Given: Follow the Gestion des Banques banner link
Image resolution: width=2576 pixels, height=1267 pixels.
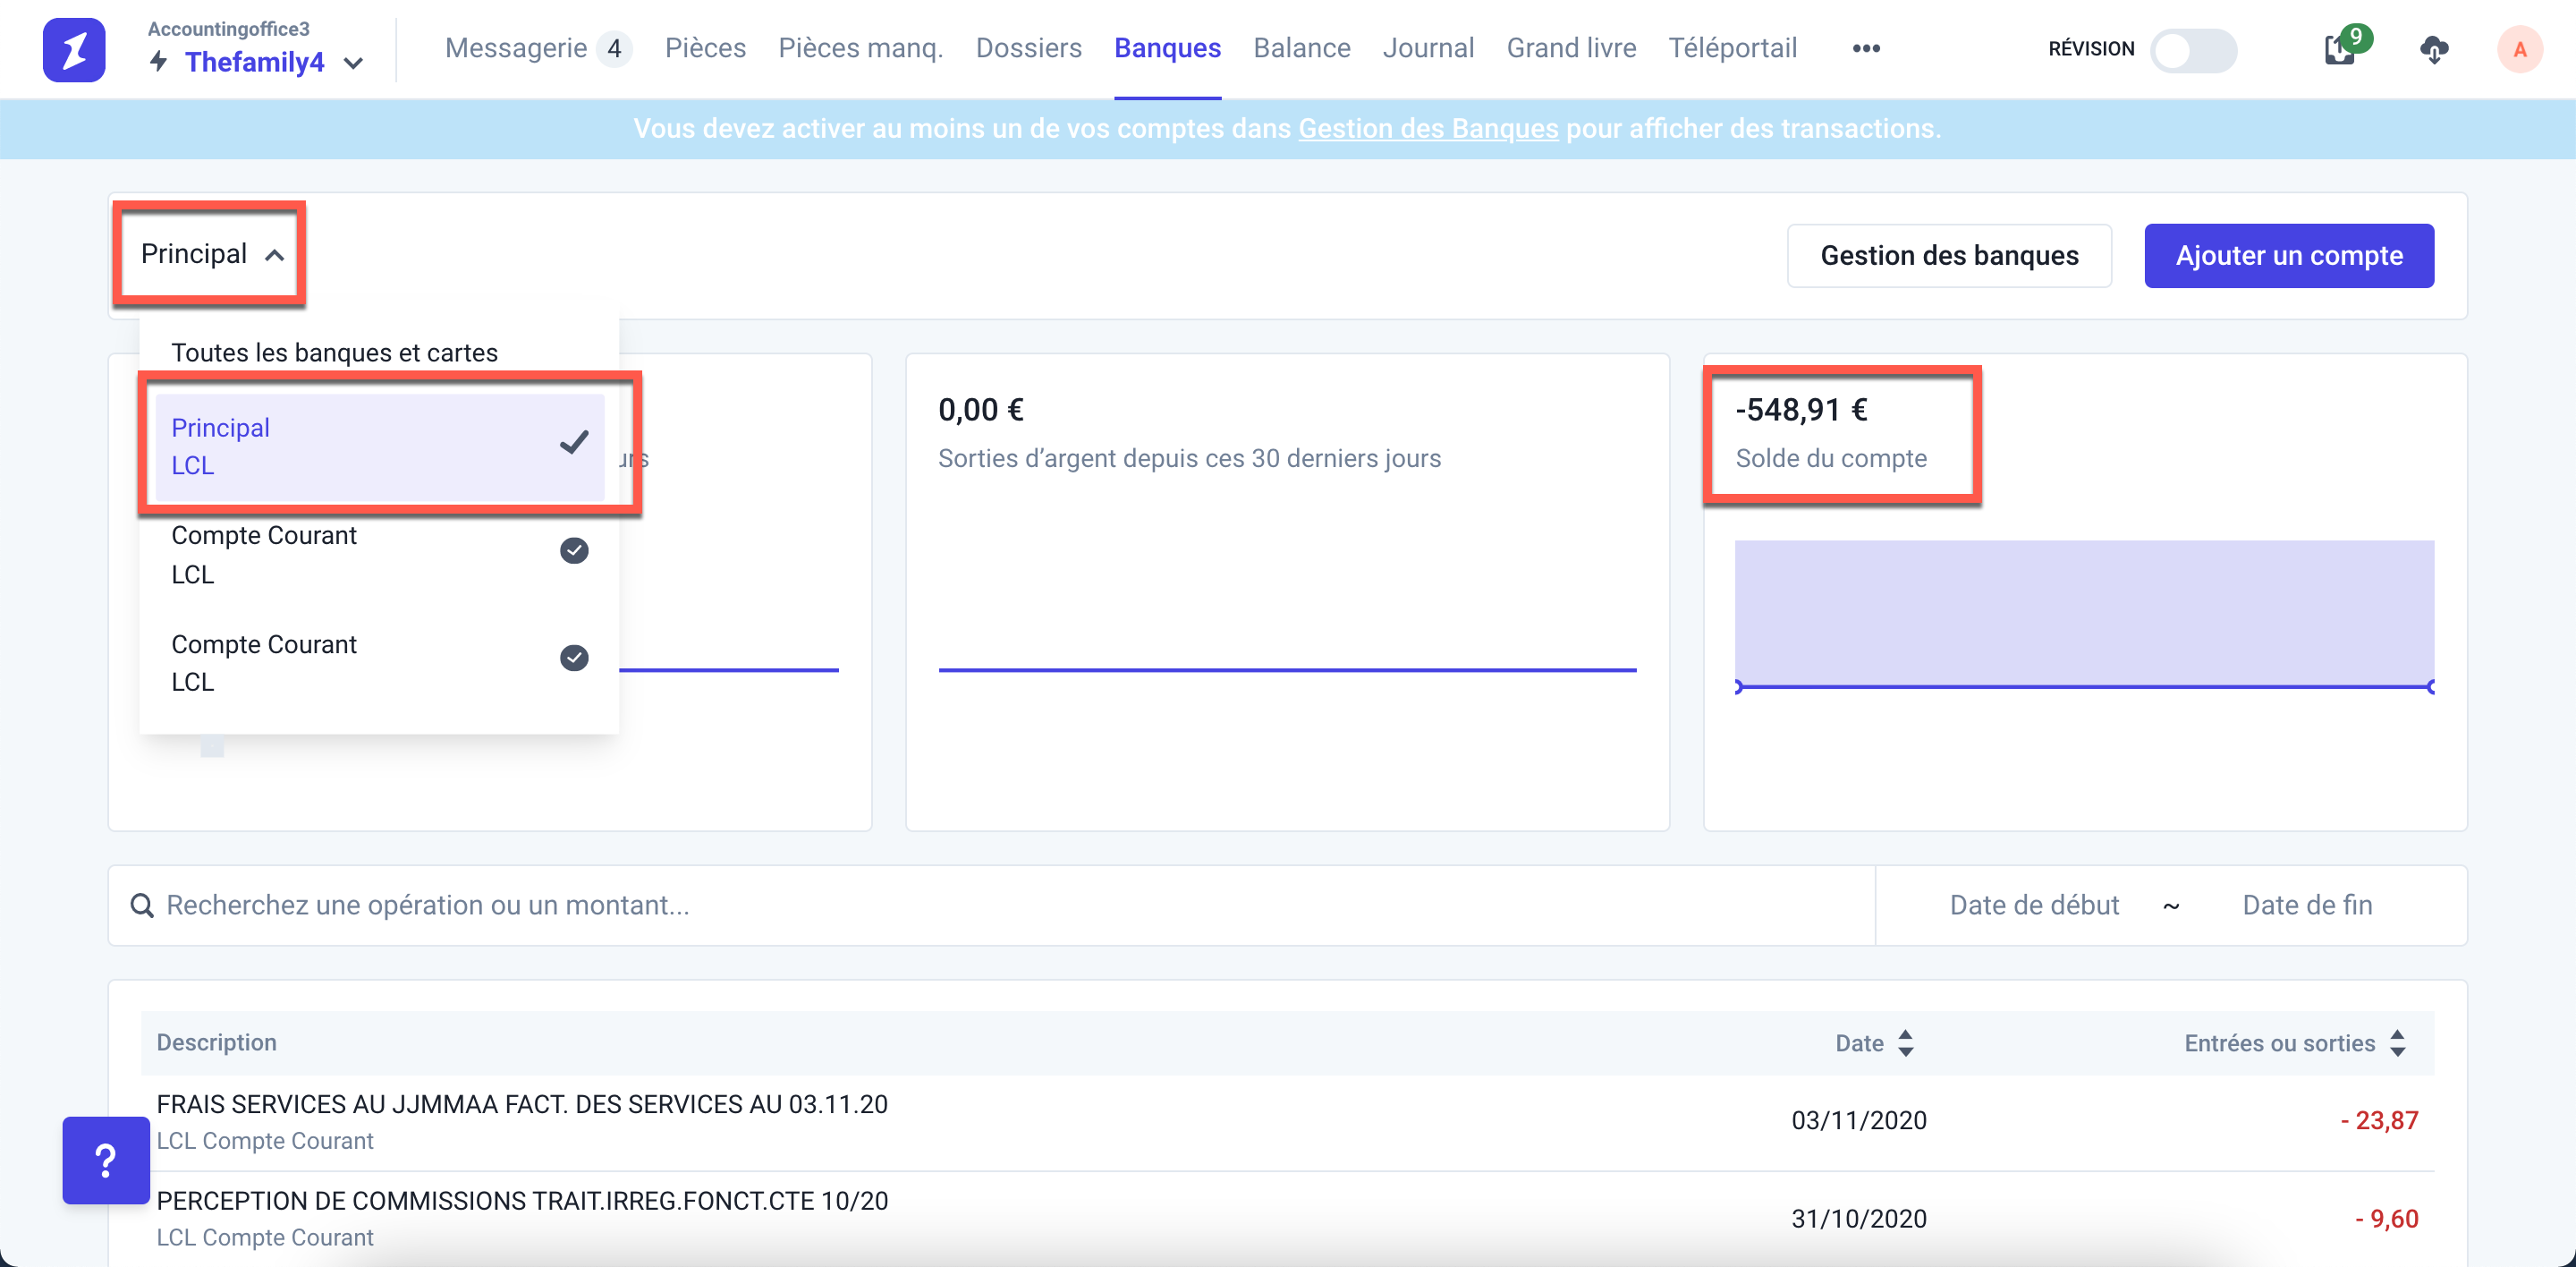Looking at the screenshot, I should 1427,128.
